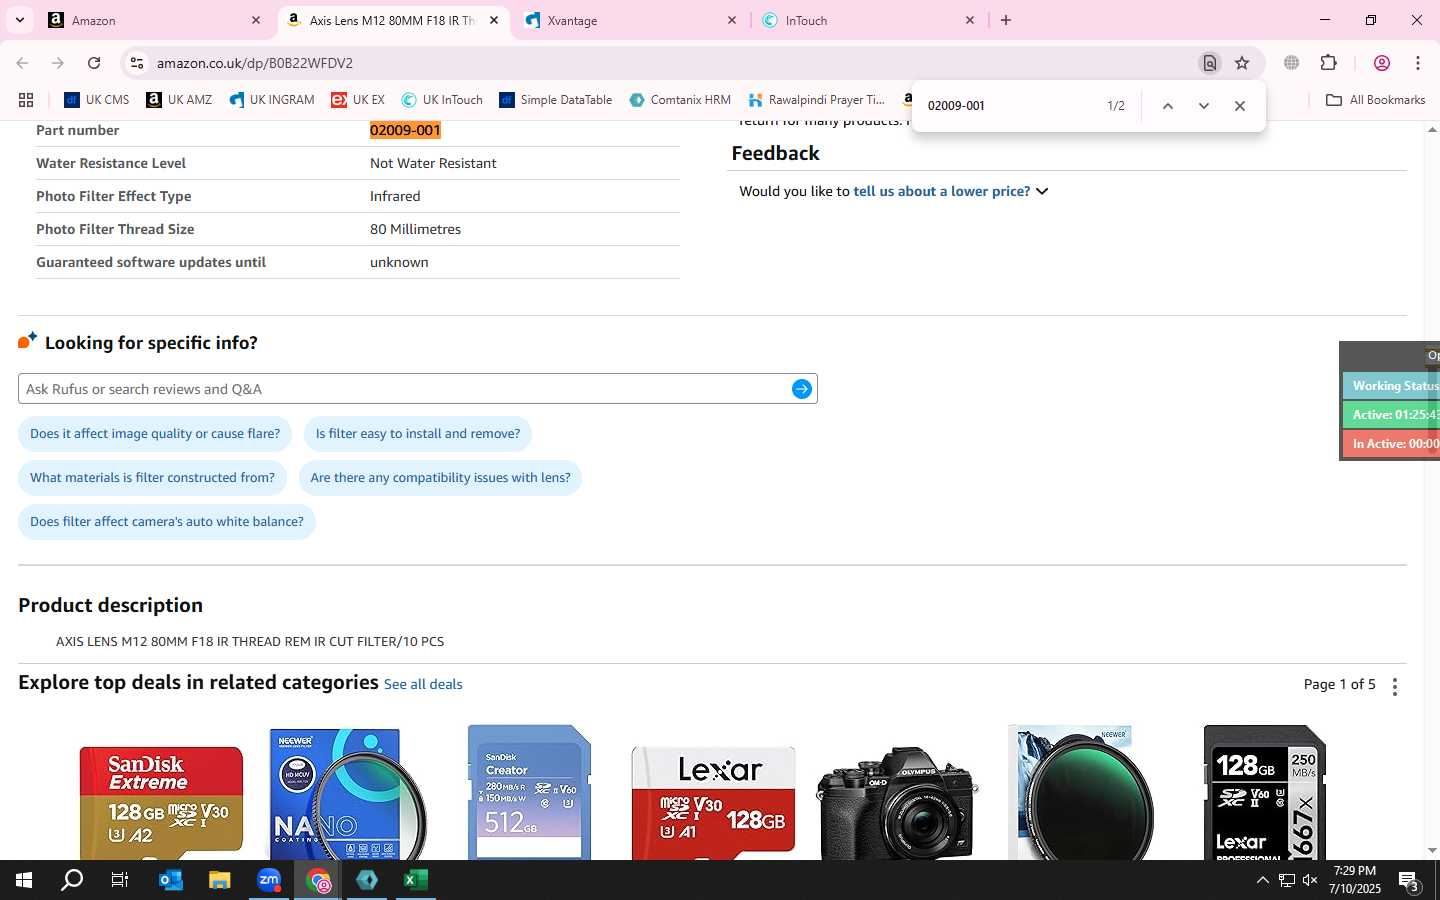Click the find-in-page text field
Screen dimensions: 1440x900
click(x=1008, y=106)
